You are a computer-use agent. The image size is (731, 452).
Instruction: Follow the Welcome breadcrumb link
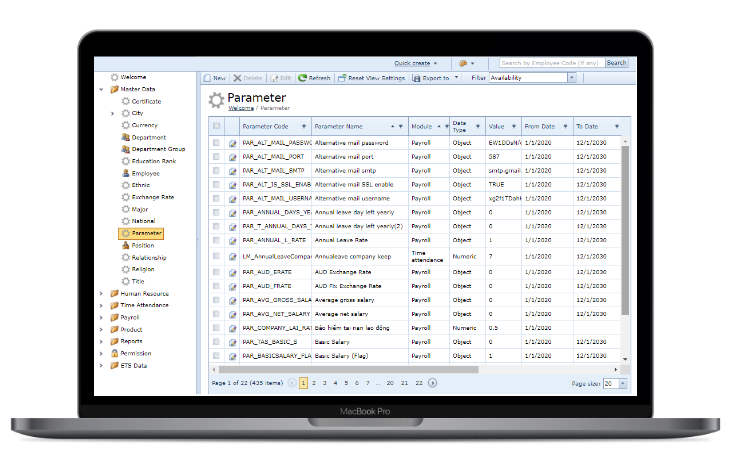point(240,107)
